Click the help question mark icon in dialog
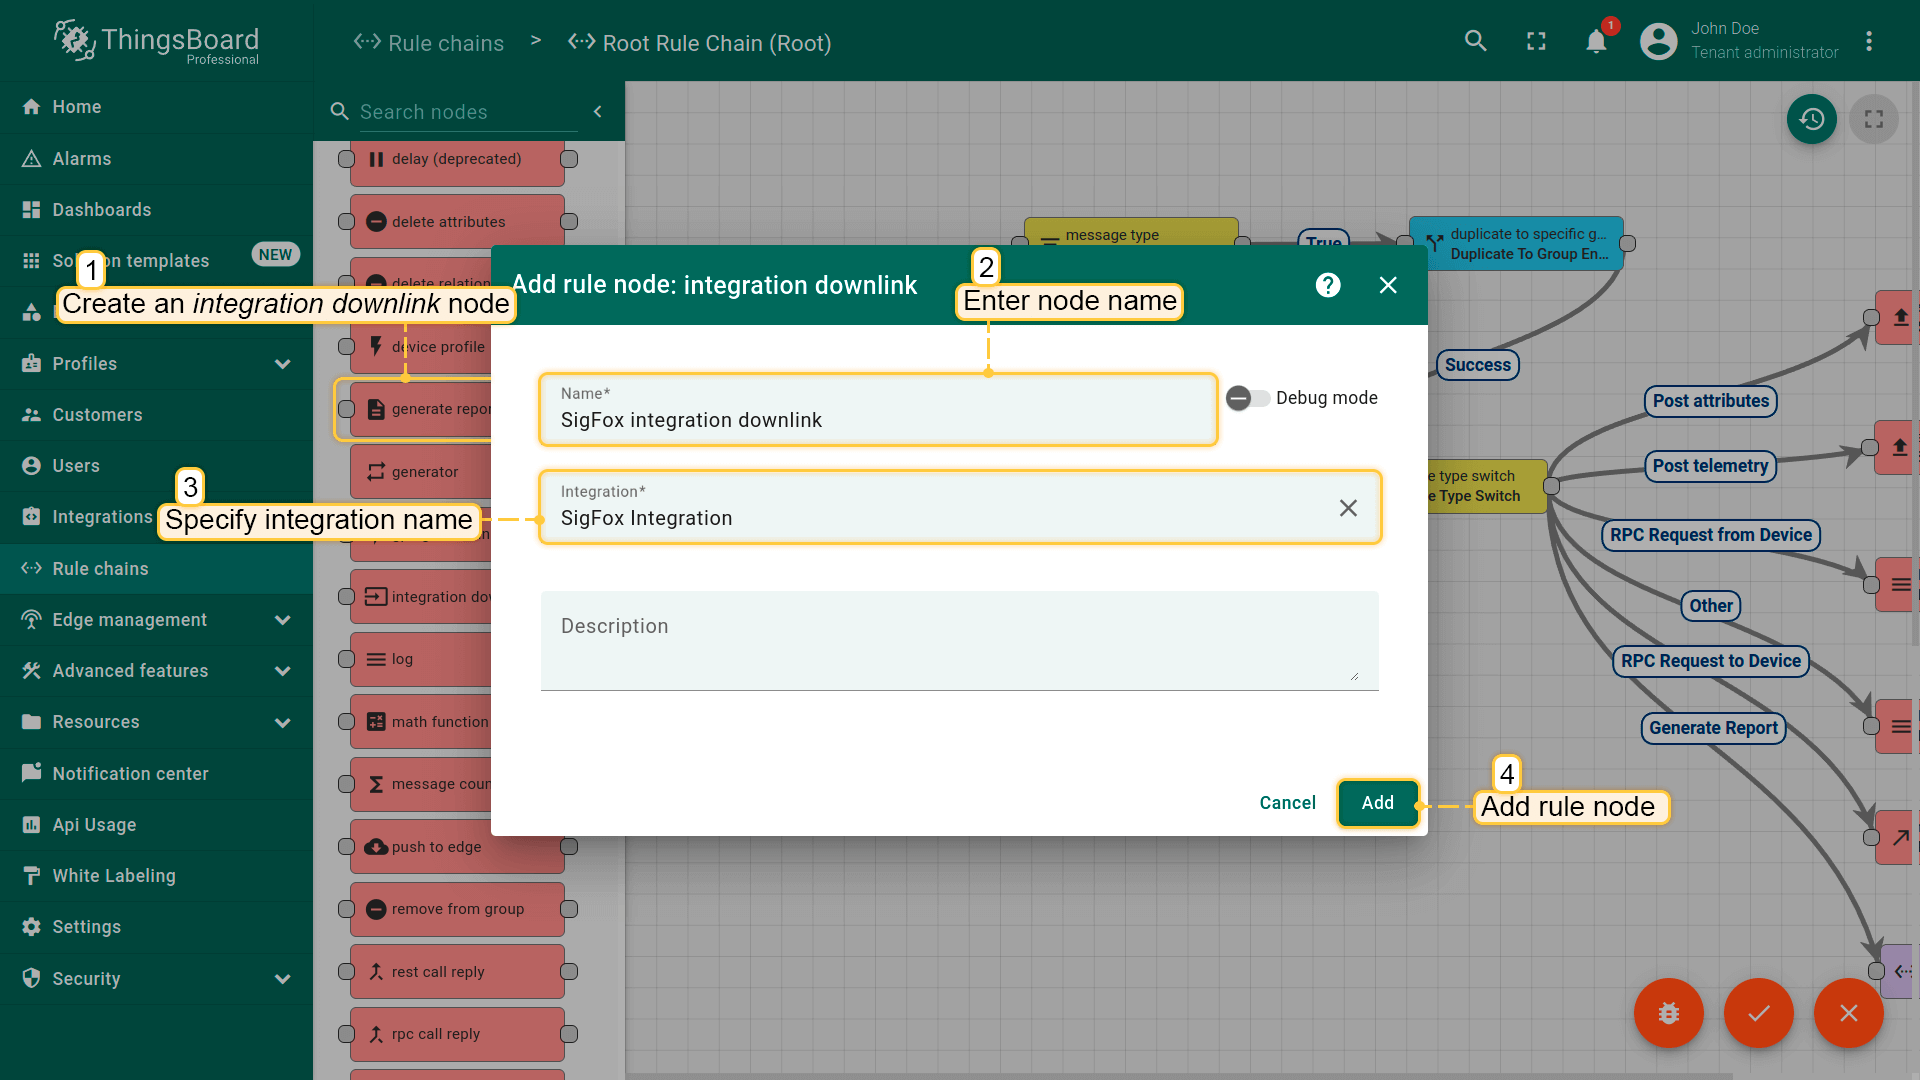The width and height of the screenshot is (1920, 1080). [x=1327, y=285]
